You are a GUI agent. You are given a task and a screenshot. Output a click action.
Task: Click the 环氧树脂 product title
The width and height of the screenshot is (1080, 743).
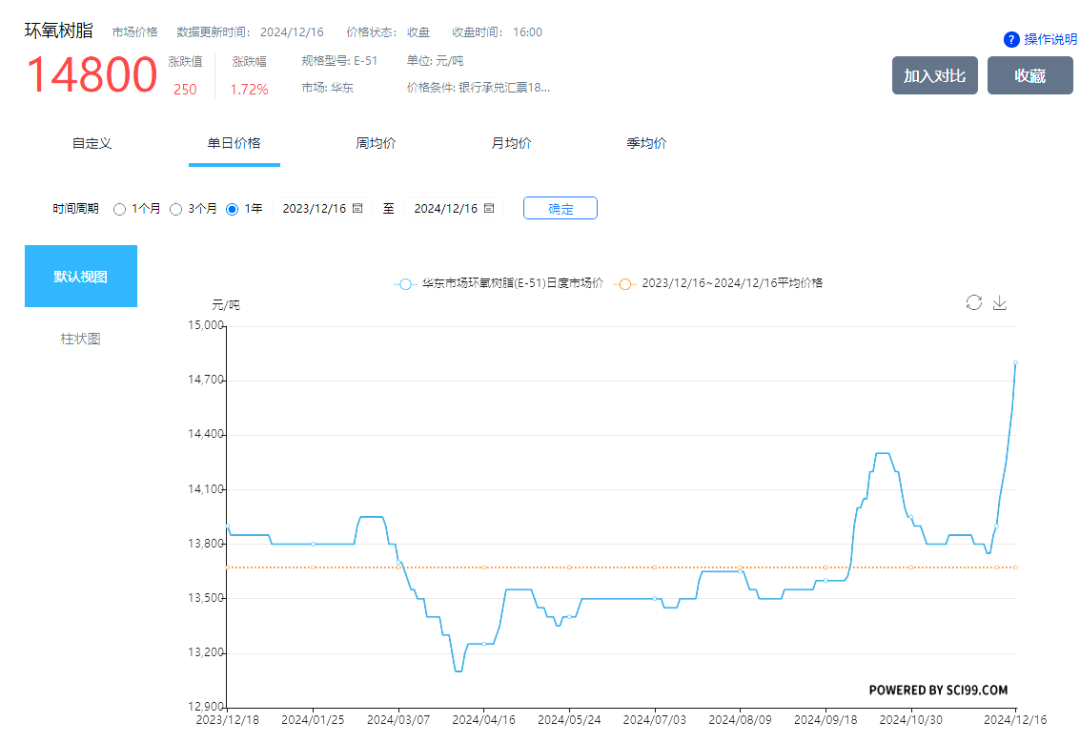pyautogui.click(x=59, y=31)
